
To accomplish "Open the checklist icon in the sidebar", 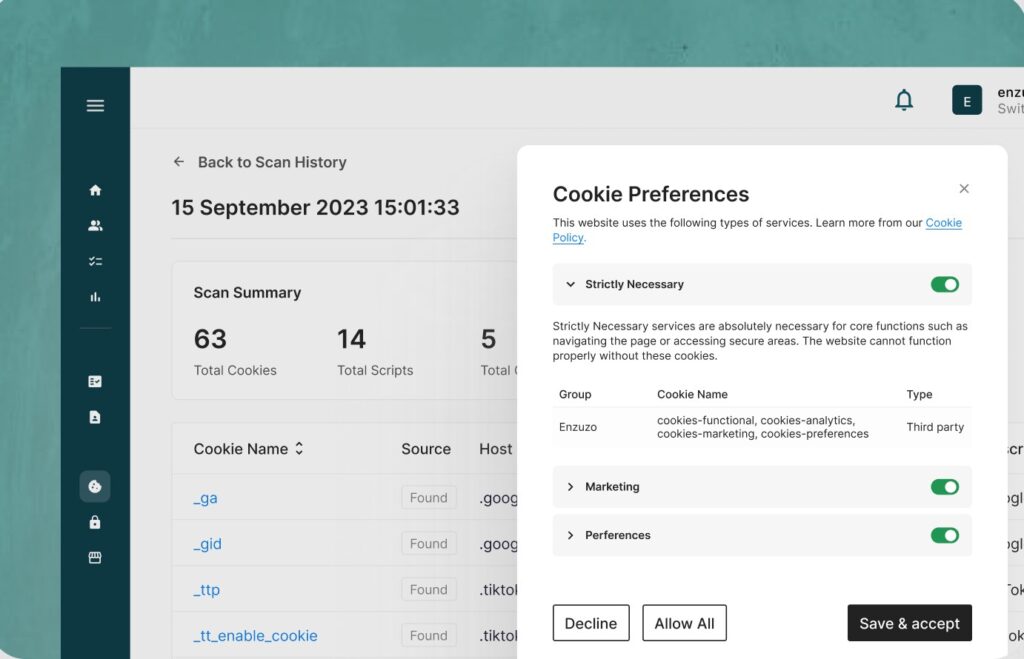I will [x=95, y=261].
